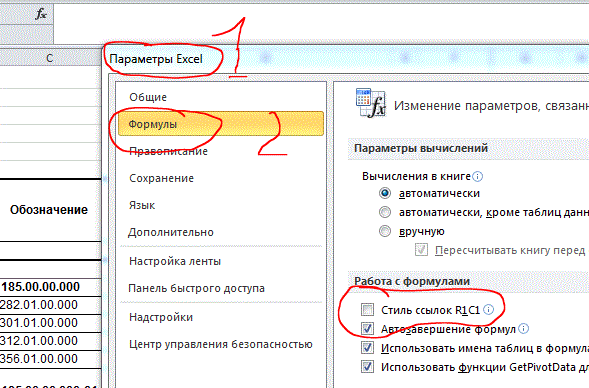Open the Надстройки options category
Image resolution: width=589 pixels, height=388 pixels.
[220, 317]
